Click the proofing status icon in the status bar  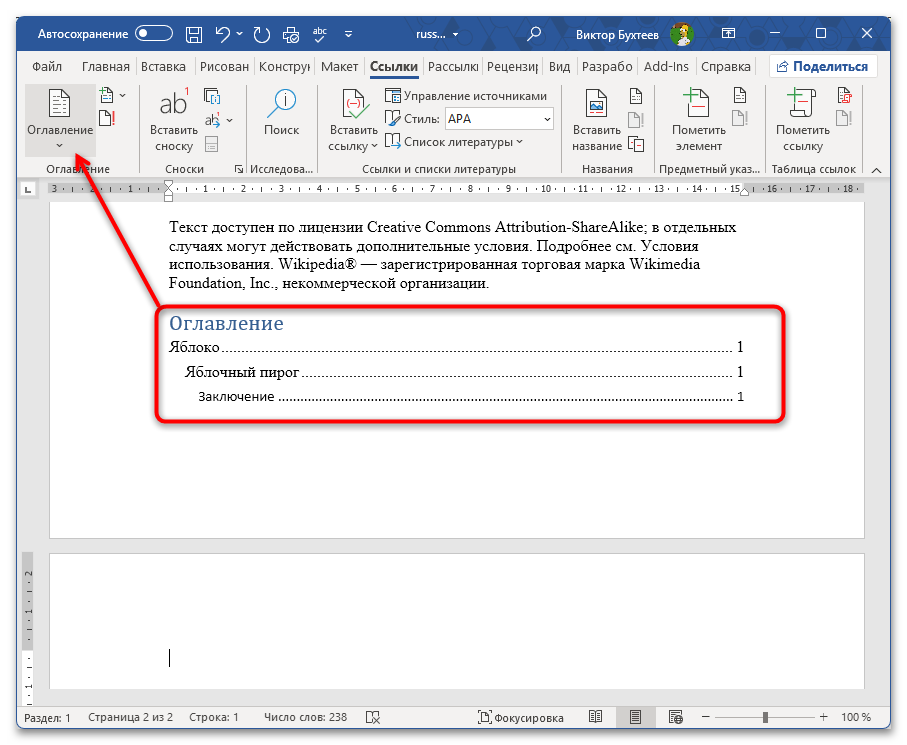tap(373, 718)
